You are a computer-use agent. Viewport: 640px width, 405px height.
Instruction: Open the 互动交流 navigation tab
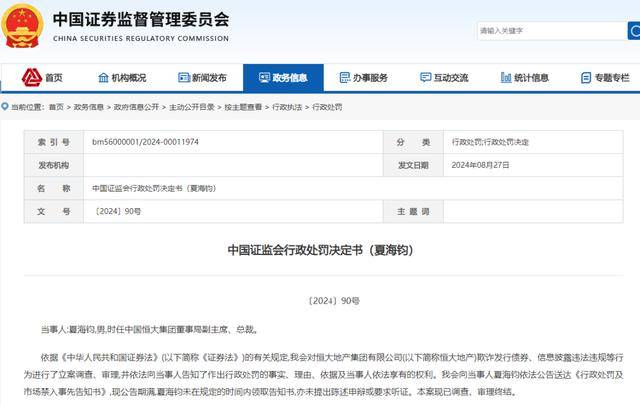444,78
